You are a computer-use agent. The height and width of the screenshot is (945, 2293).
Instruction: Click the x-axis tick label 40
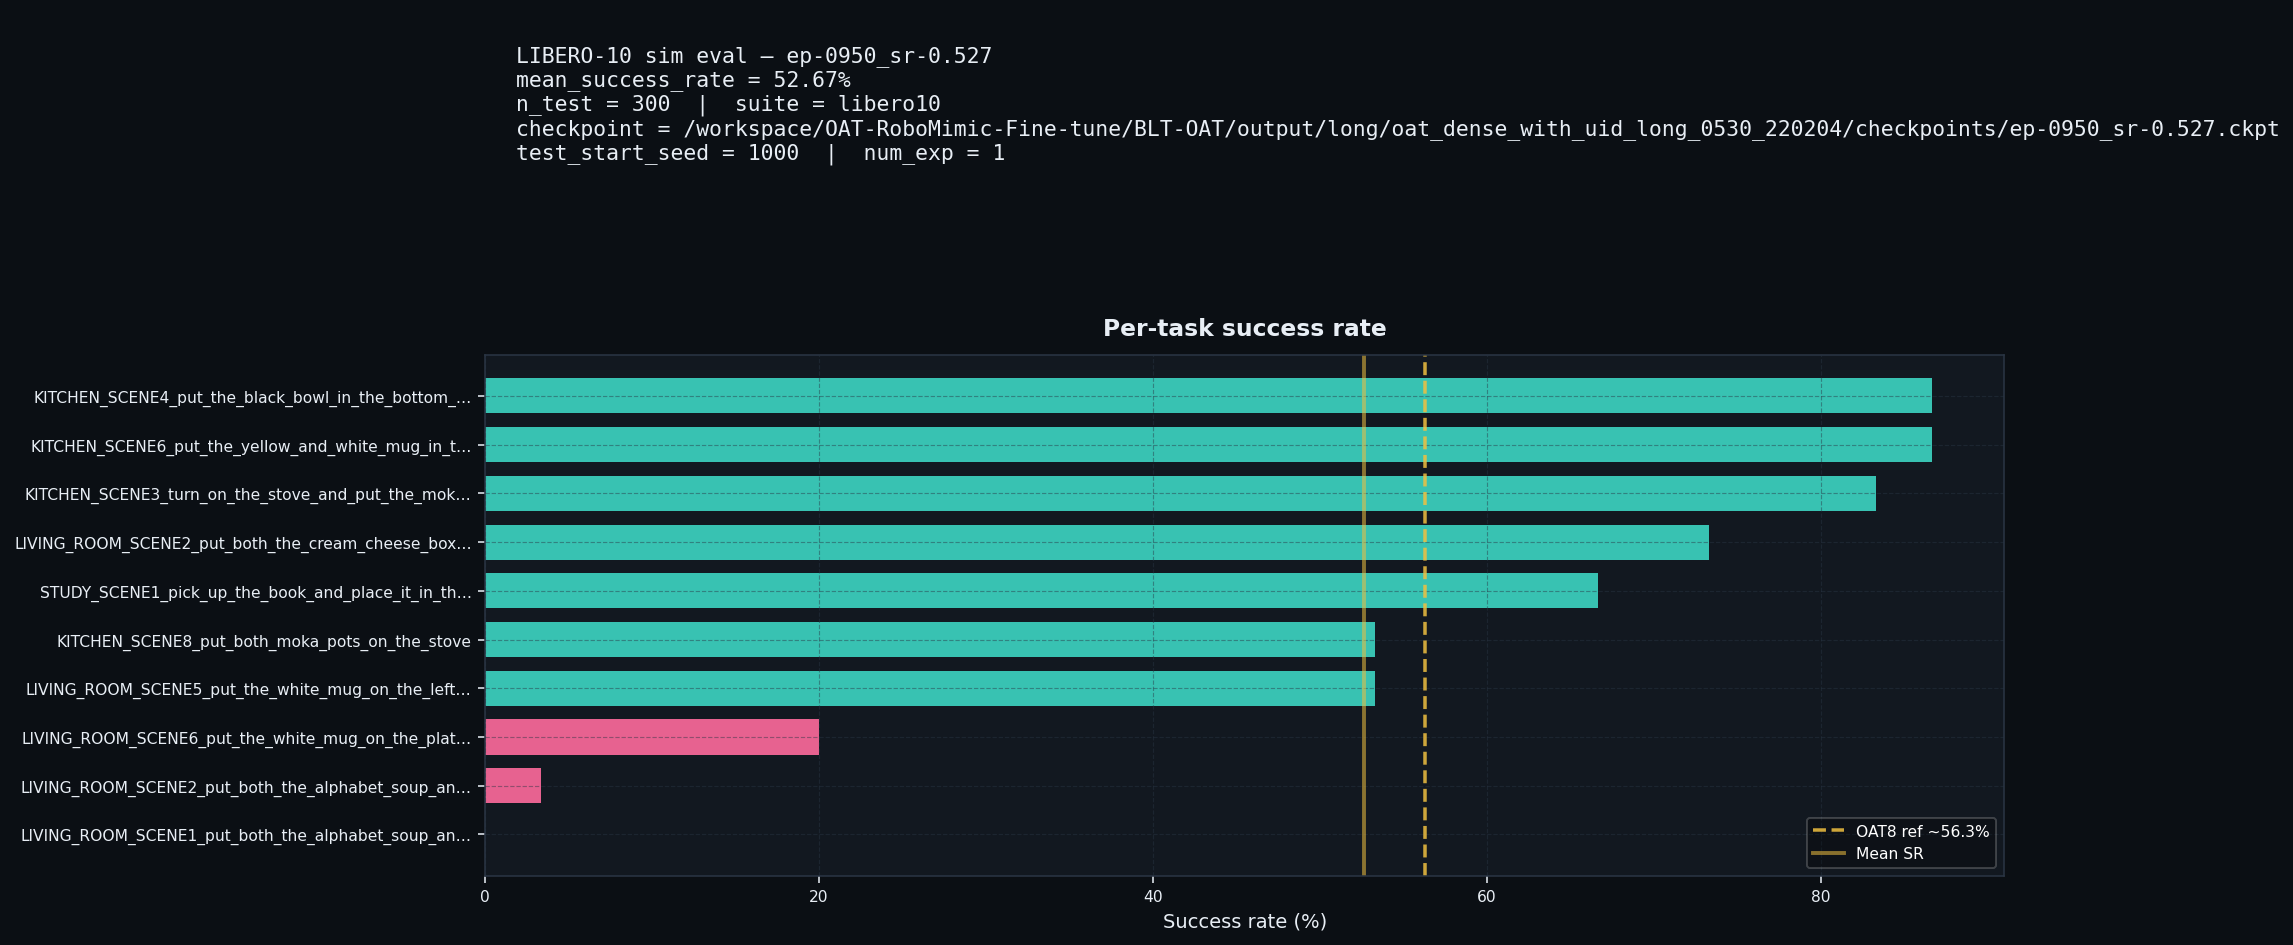[x=1152, y=897]
